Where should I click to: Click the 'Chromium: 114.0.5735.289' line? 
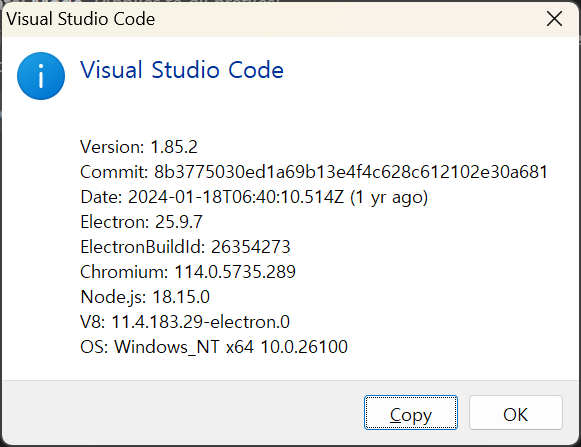pyautogui.click(x=188, y=272)
